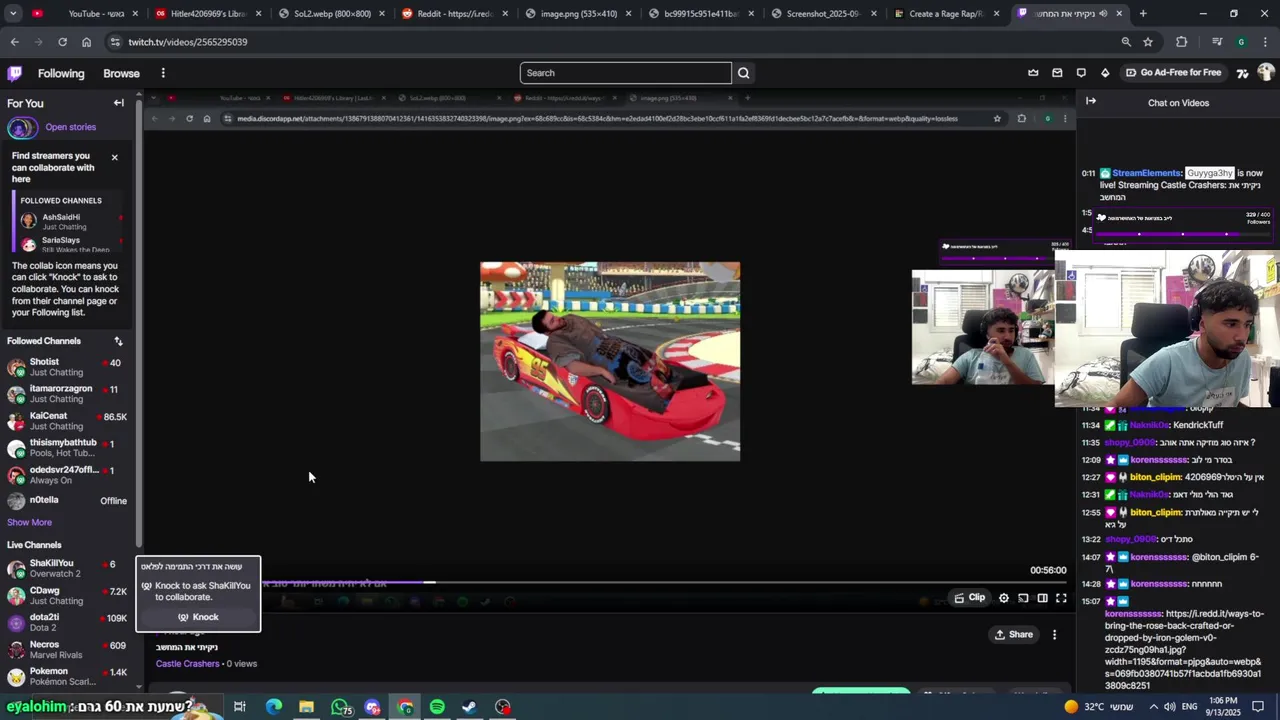Open Necros Marvel Rivals channel
1280x720 pixels.
coord(66,650)
